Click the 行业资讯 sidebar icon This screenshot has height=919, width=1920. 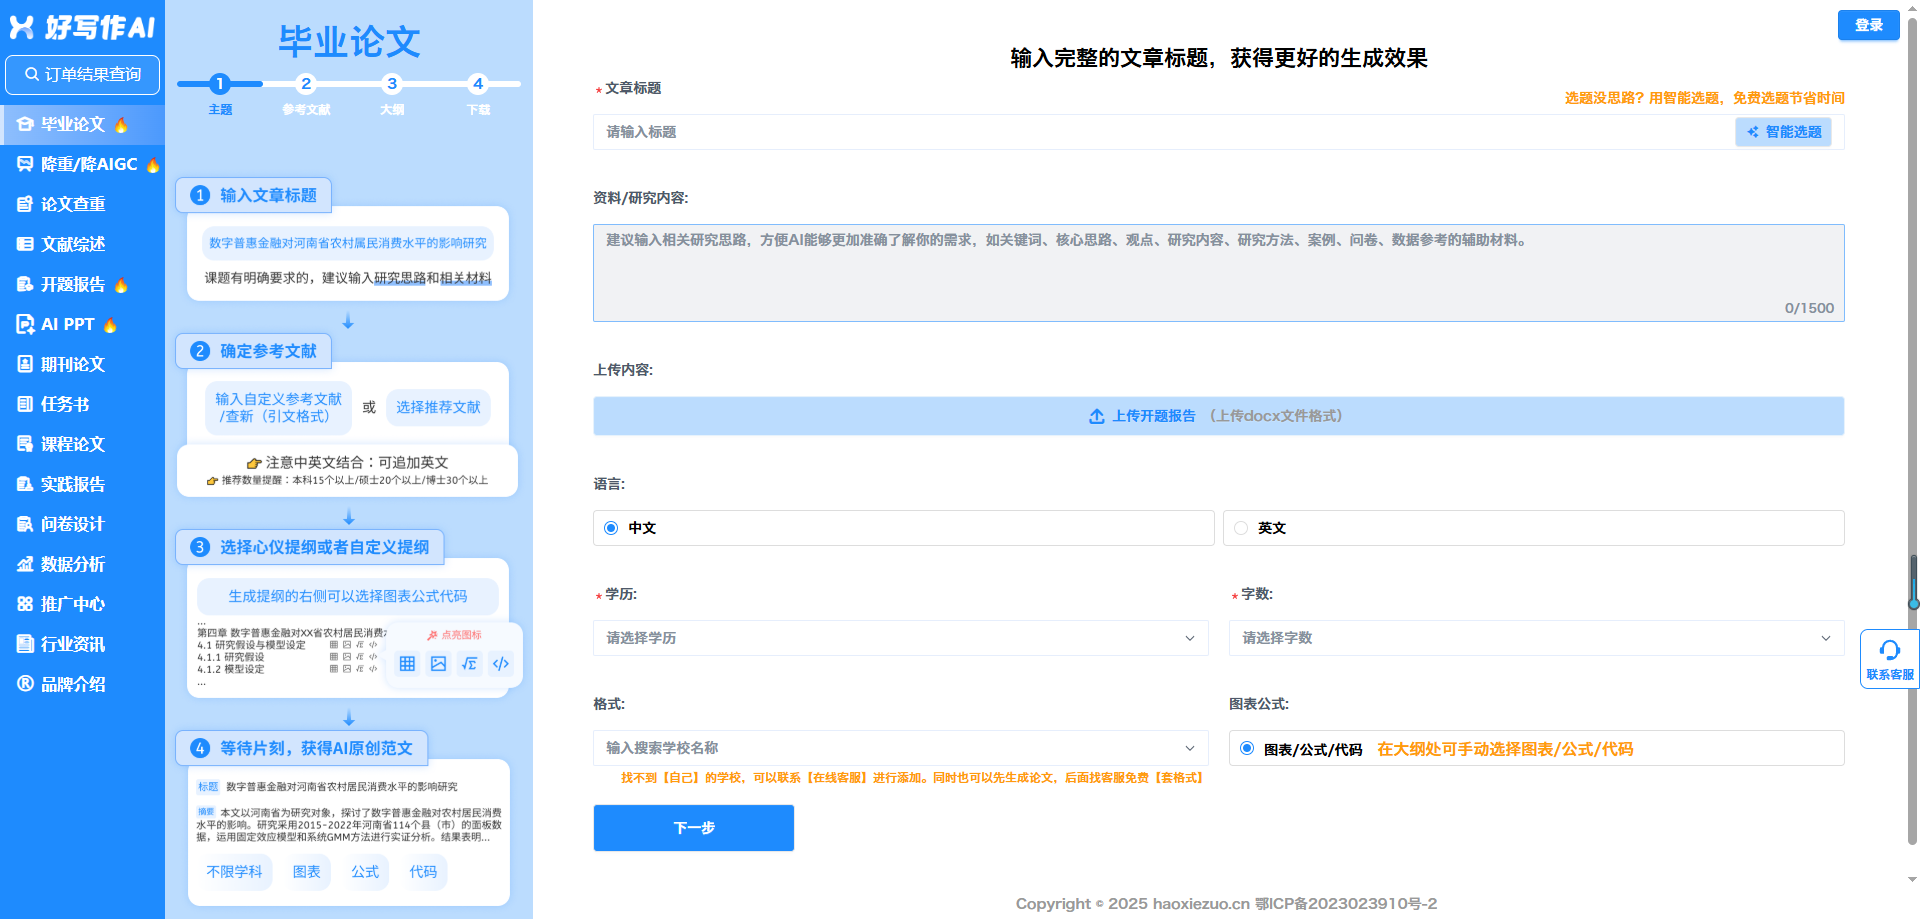[x=25, y=644]
